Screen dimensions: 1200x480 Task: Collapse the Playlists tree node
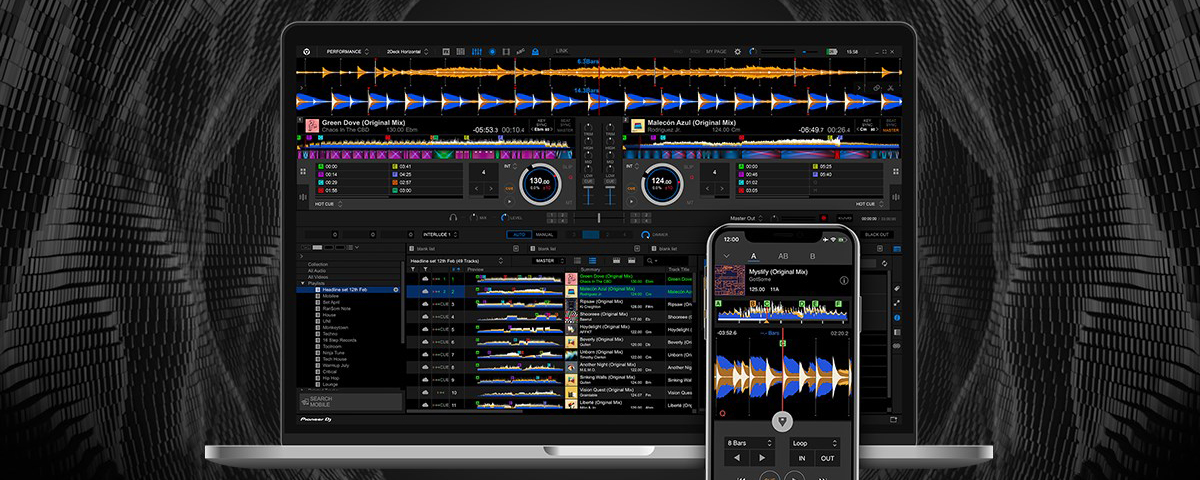pyautogui.click(x=304, y=284)
